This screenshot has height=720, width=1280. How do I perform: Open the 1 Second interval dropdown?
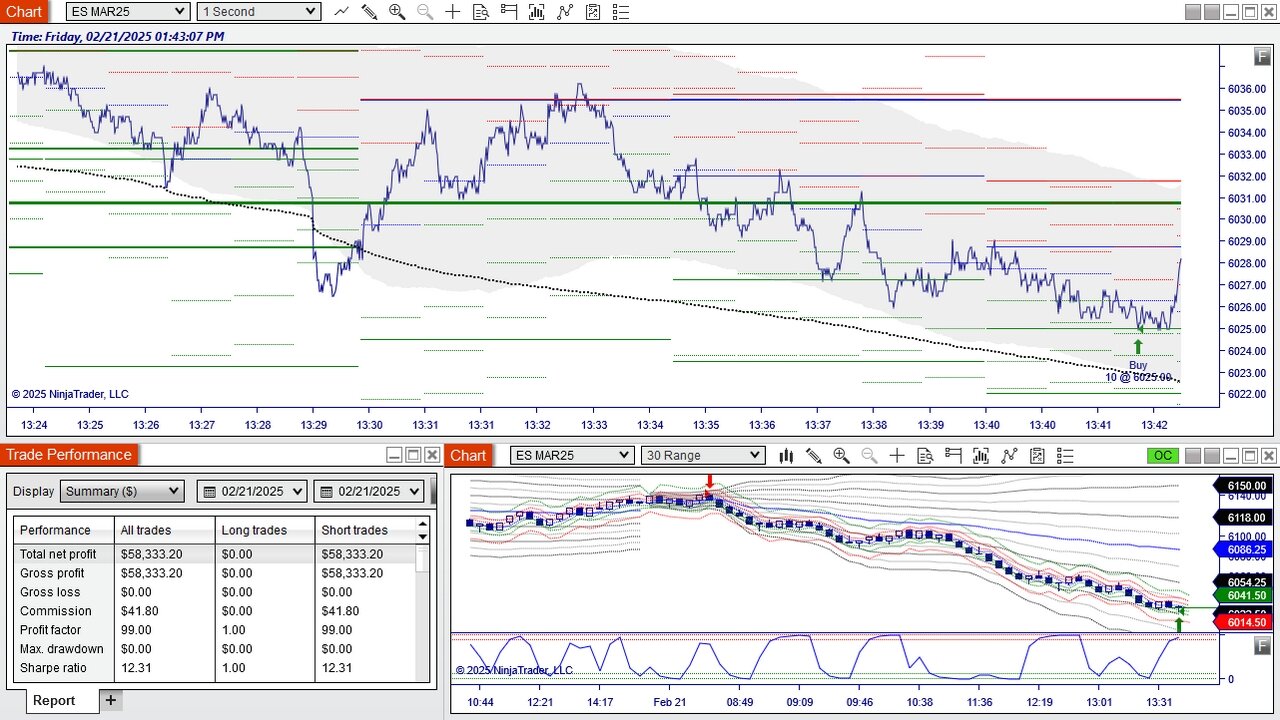point(259,12)
